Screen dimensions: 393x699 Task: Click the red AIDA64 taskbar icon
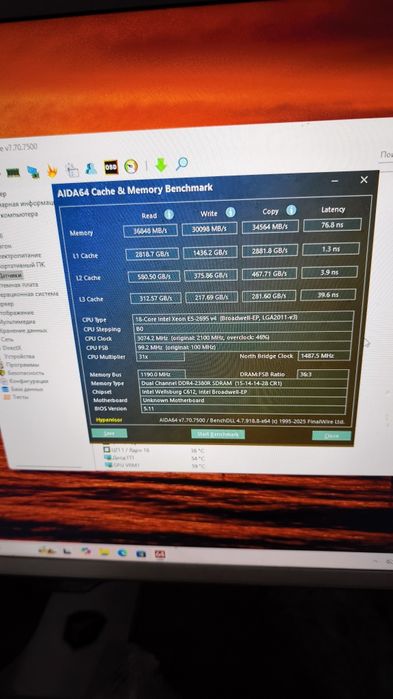tap(160, 554)
